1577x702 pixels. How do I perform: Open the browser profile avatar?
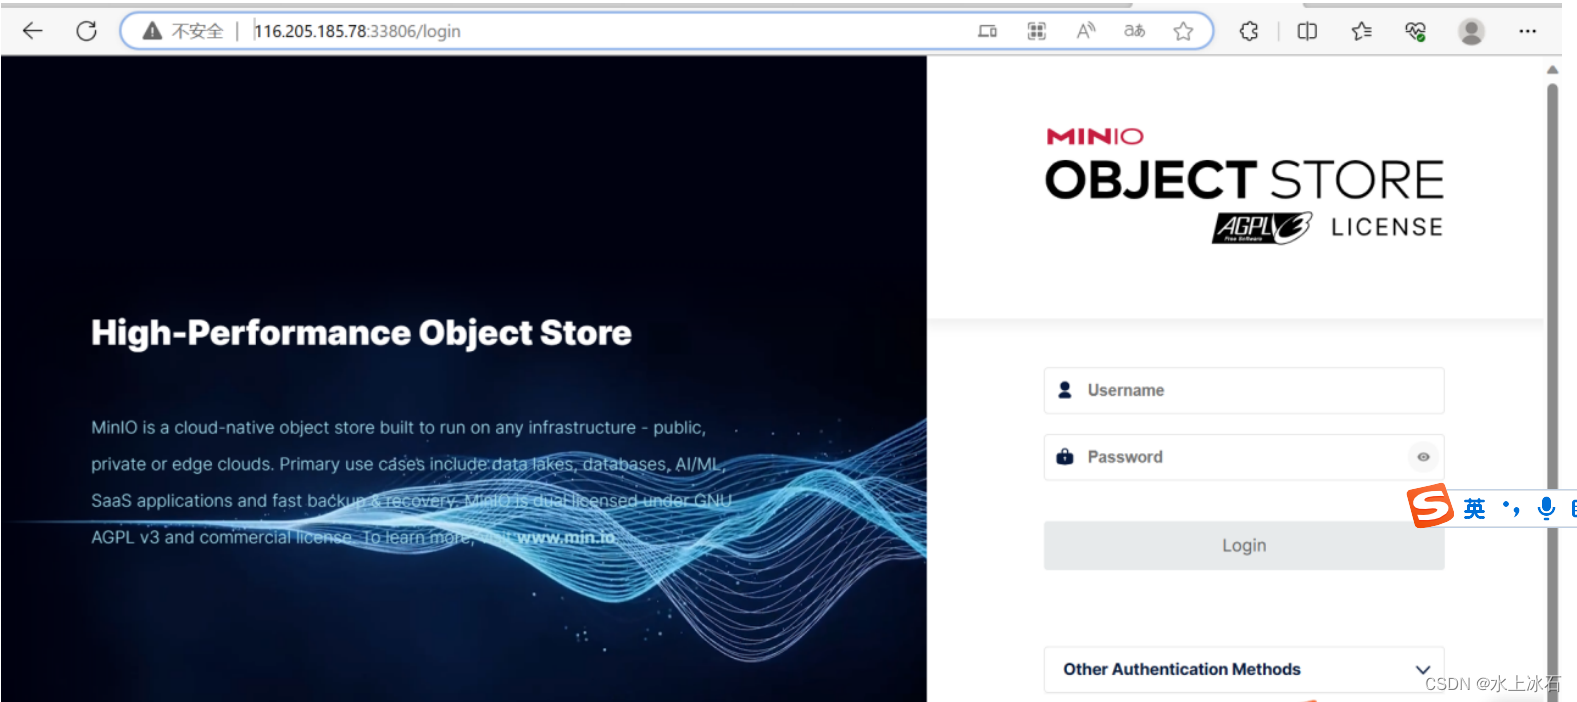(1471, 31)
